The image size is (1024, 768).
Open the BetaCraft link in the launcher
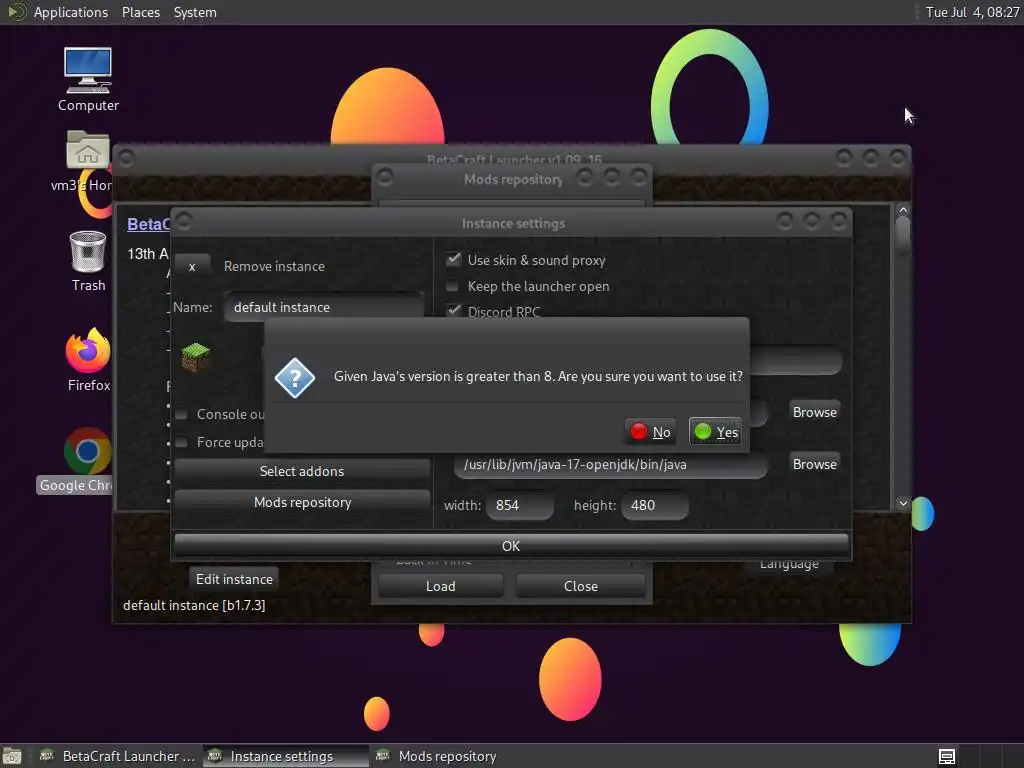pyautogui.click(x=148, y=224)
